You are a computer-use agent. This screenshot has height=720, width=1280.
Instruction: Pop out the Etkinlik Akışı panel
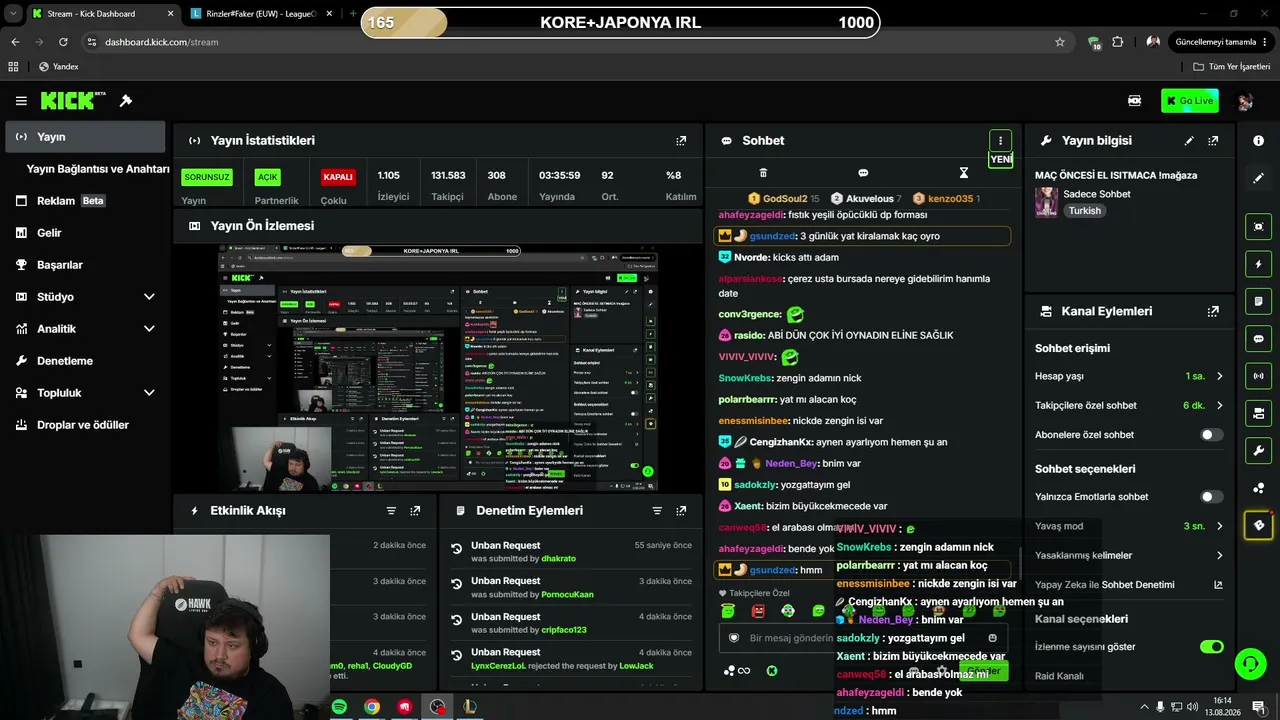(x=415, y=510)
